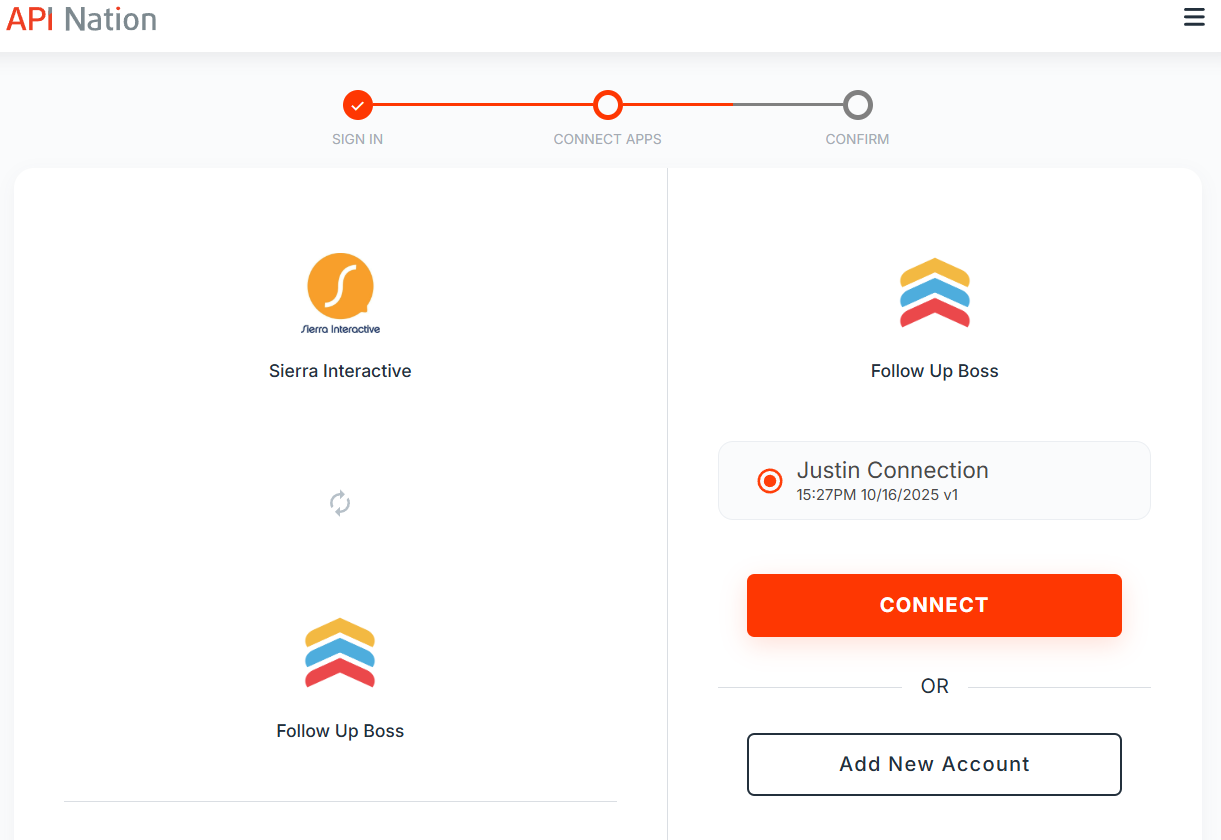
Task: Click the Sign In step checkmark
Action: (x=358, y=105)
